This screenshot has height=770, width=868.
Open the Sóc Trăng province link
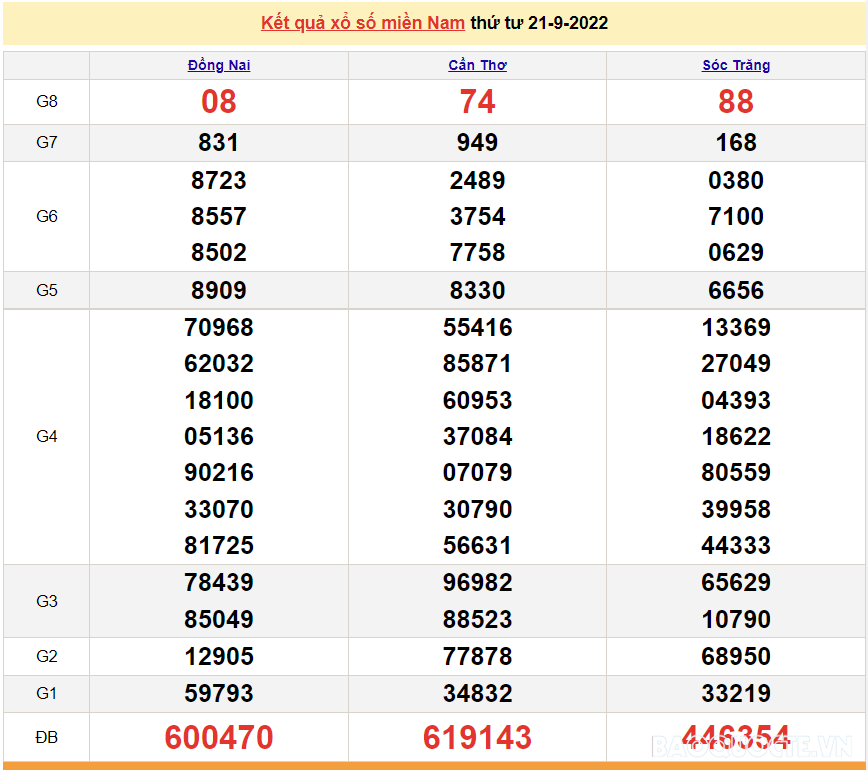pyautogui.click(x=736, y=65)
